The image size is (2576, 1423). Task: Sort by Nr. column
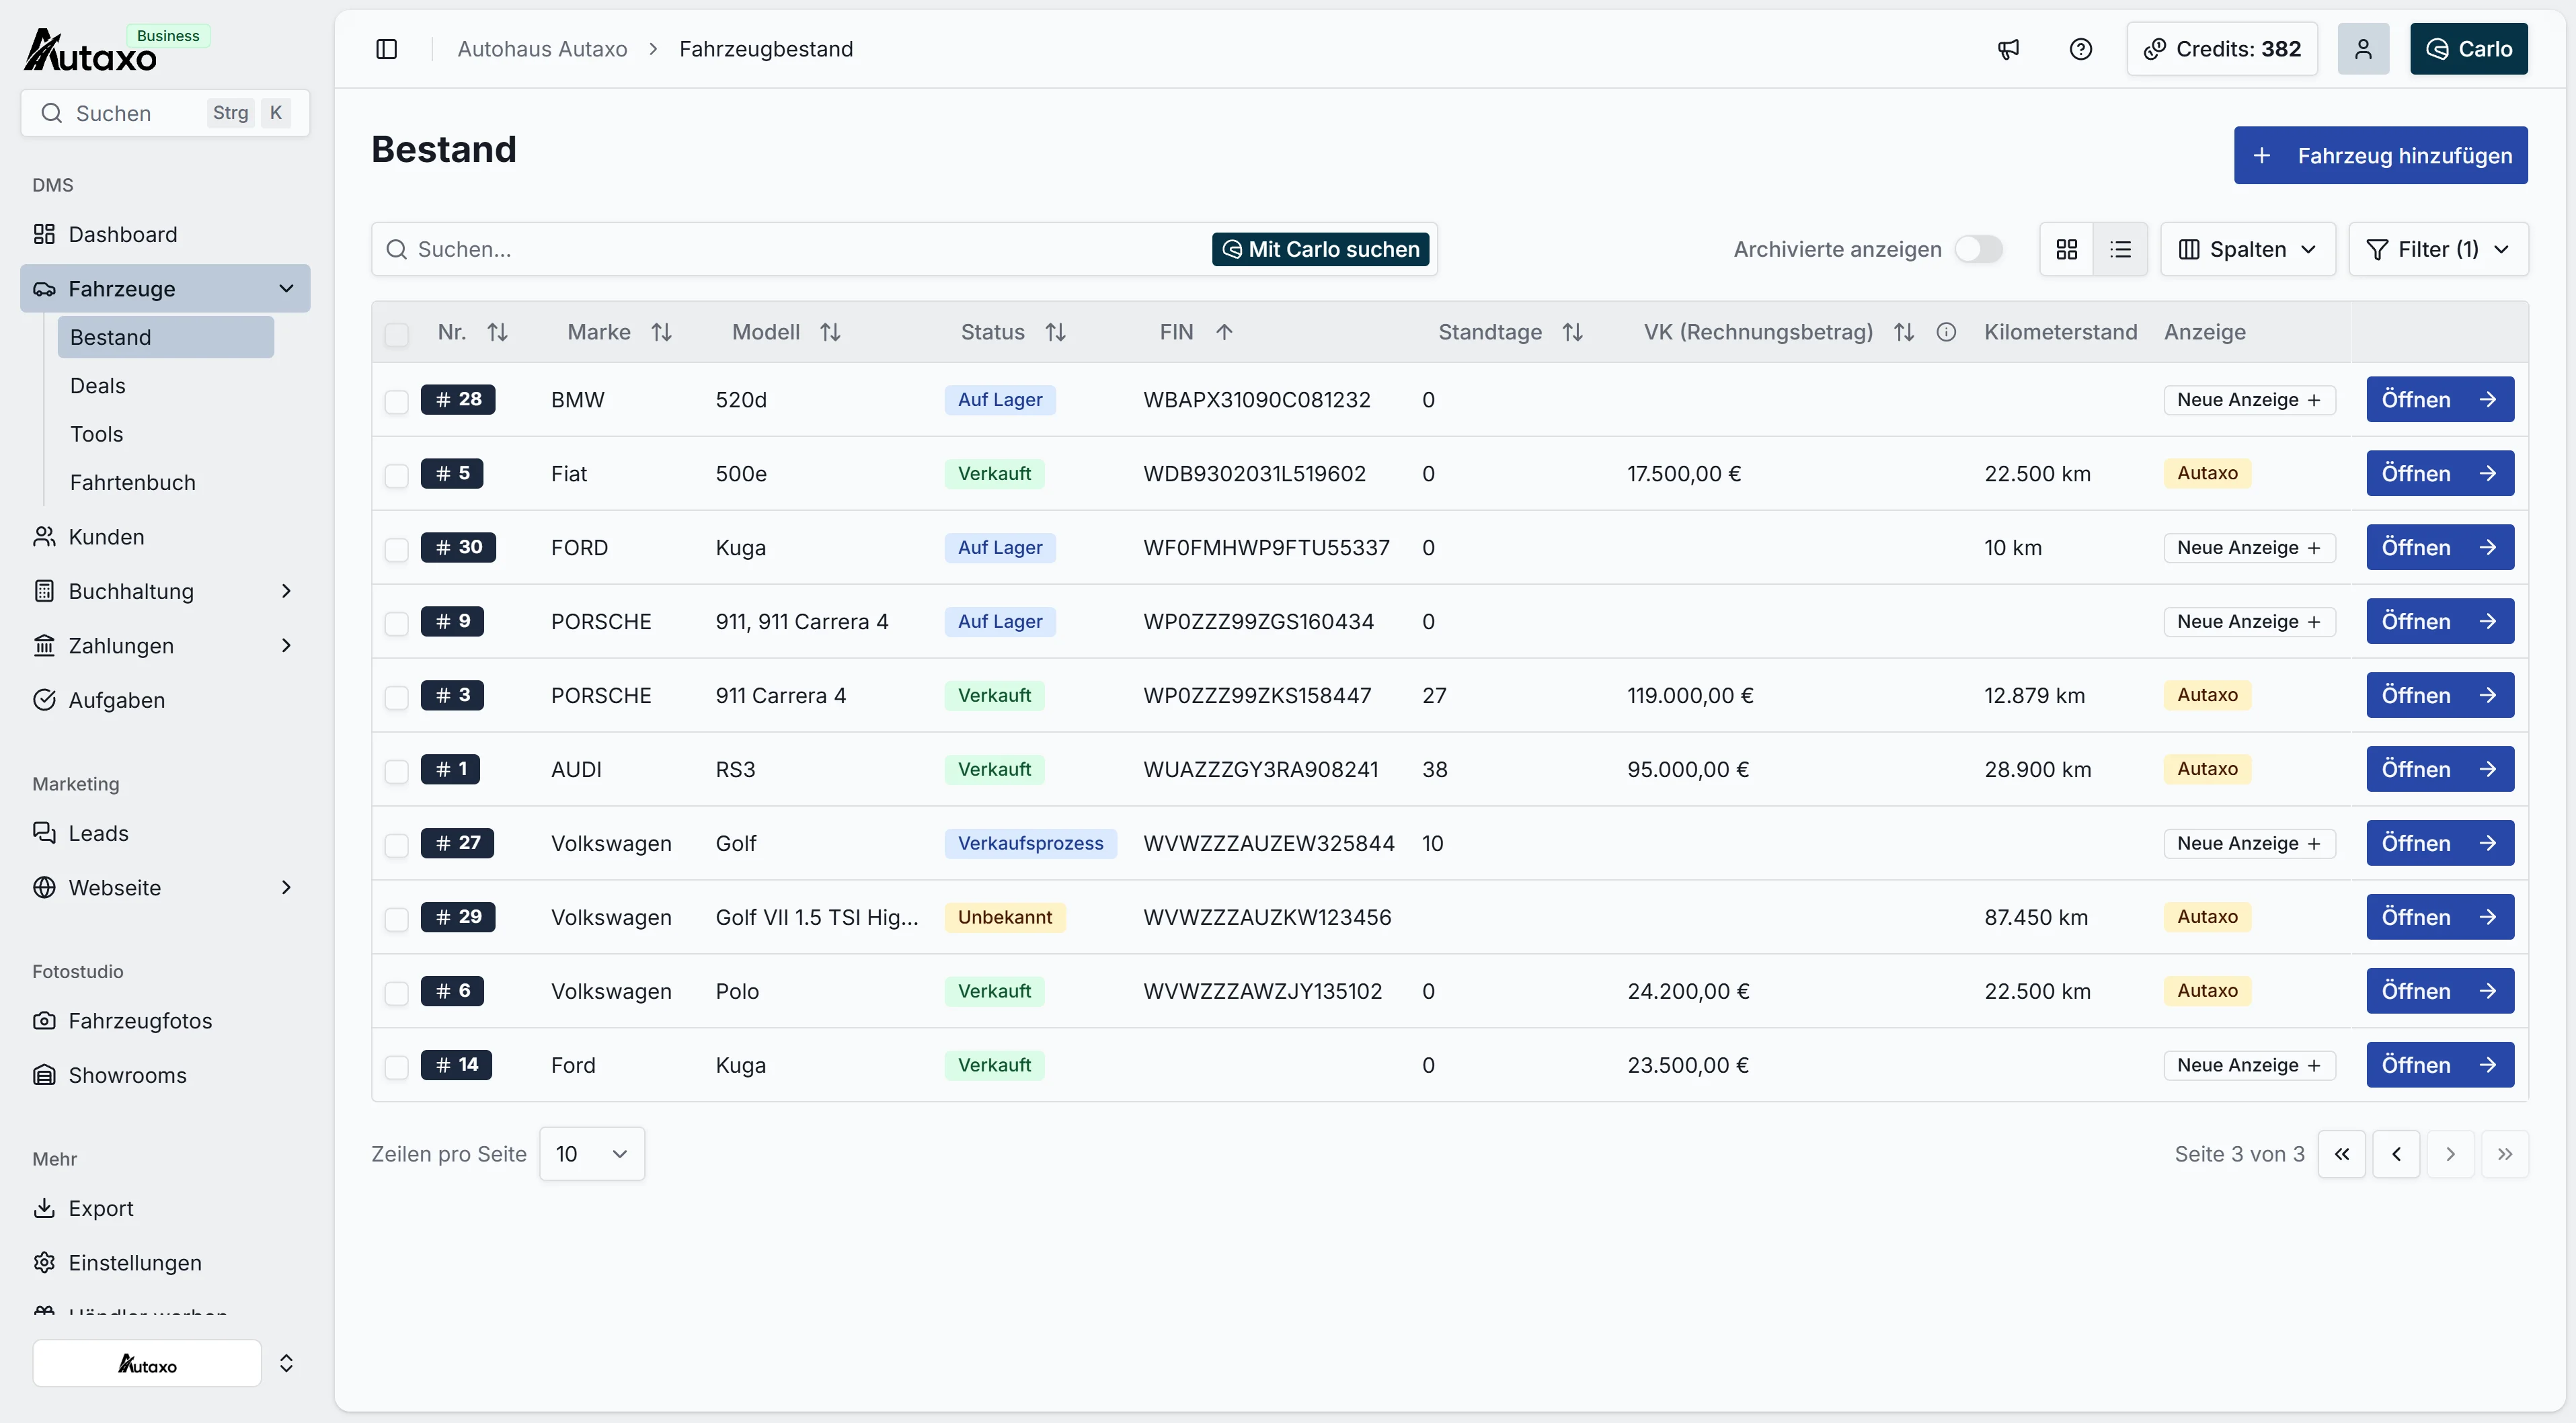(497, 332)
